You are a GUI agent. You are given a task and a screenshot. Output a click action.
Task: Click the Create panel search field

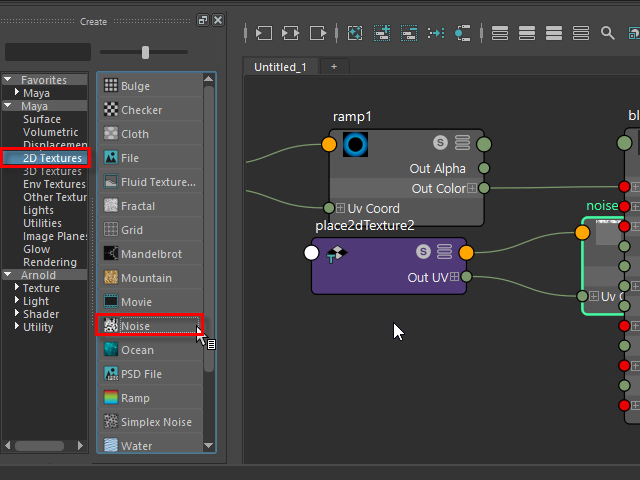click(47, 52)
